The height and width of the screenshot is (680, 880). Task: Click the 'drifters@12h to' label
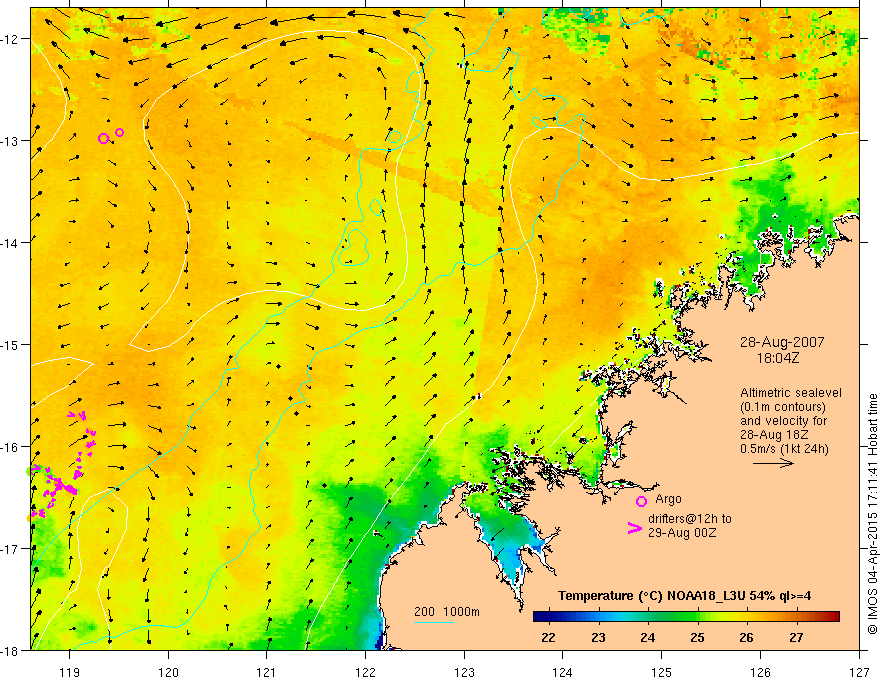690,519
